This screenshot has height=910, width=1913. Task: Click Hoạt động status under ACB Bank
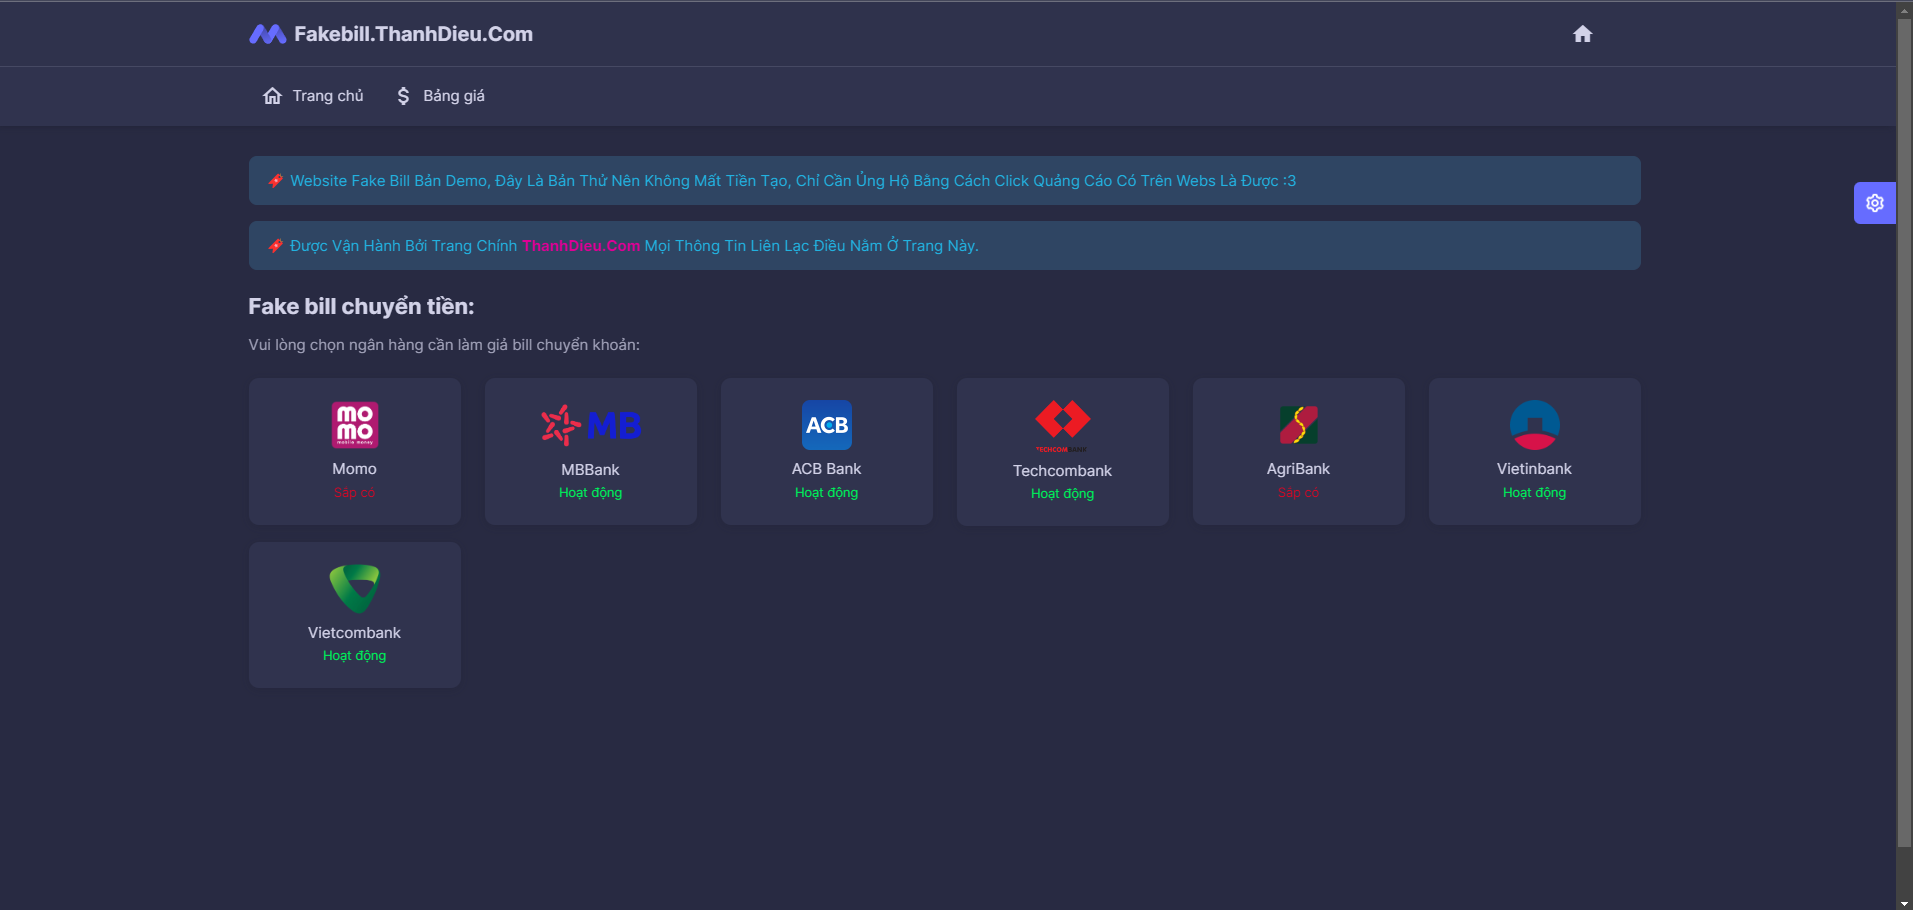click(x=827, y=493)
